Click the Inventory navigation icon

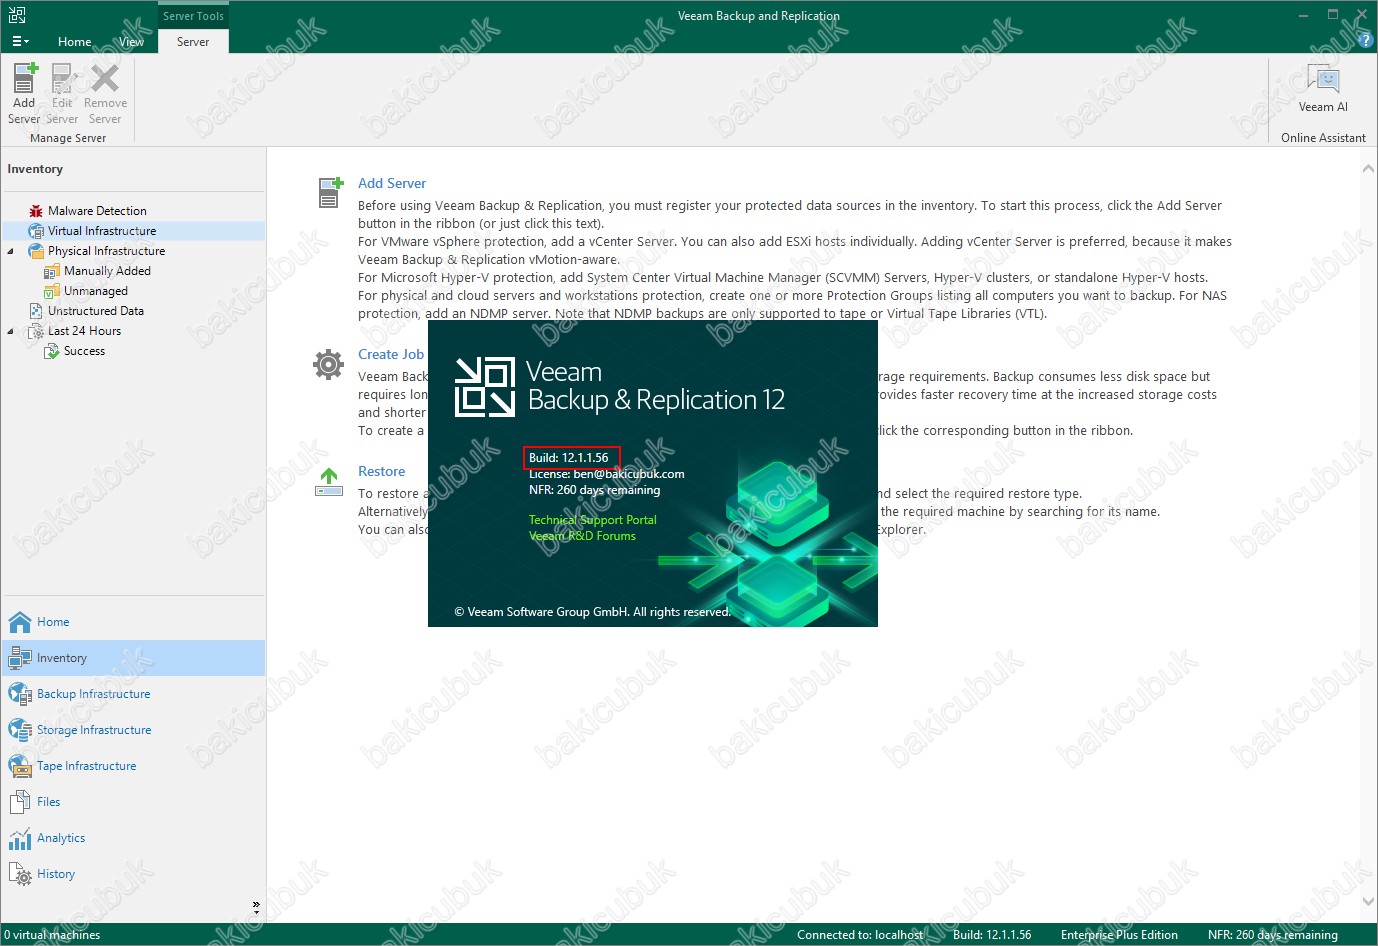20,658
